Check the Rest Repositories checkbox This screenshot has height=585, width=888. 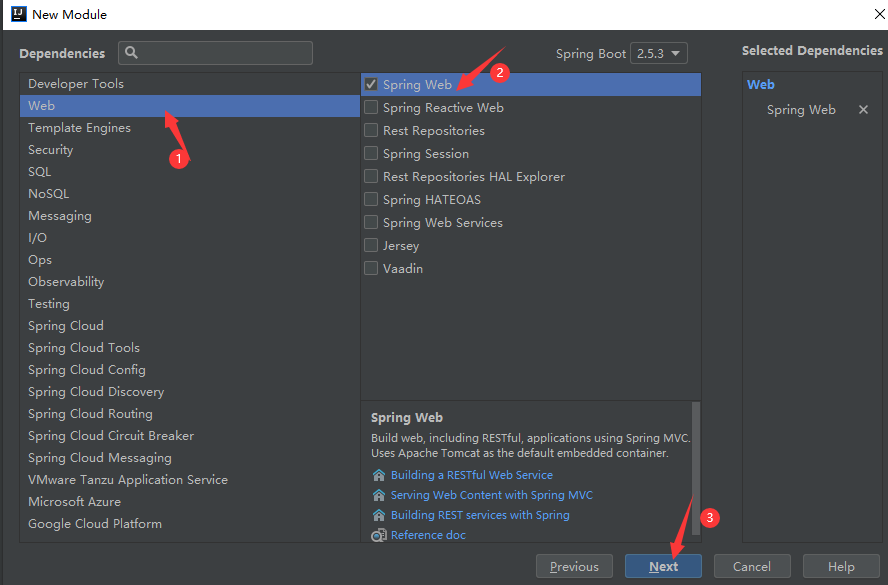click(371, 130)
